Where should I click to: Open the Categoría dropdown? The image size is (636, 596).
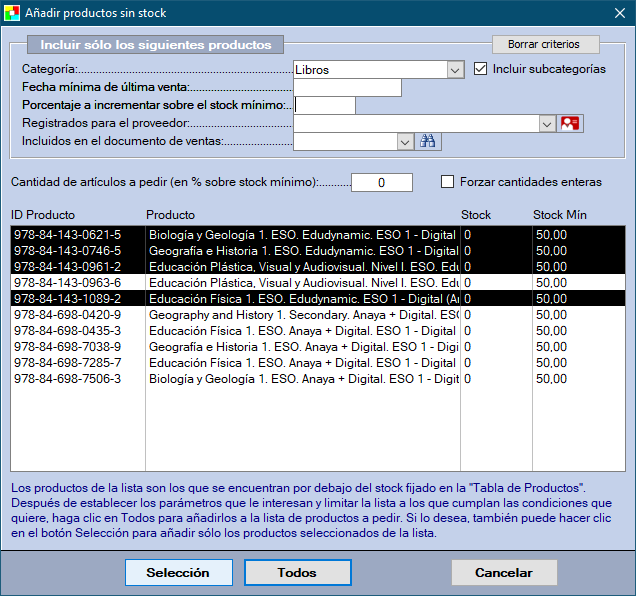coord(455,70)
